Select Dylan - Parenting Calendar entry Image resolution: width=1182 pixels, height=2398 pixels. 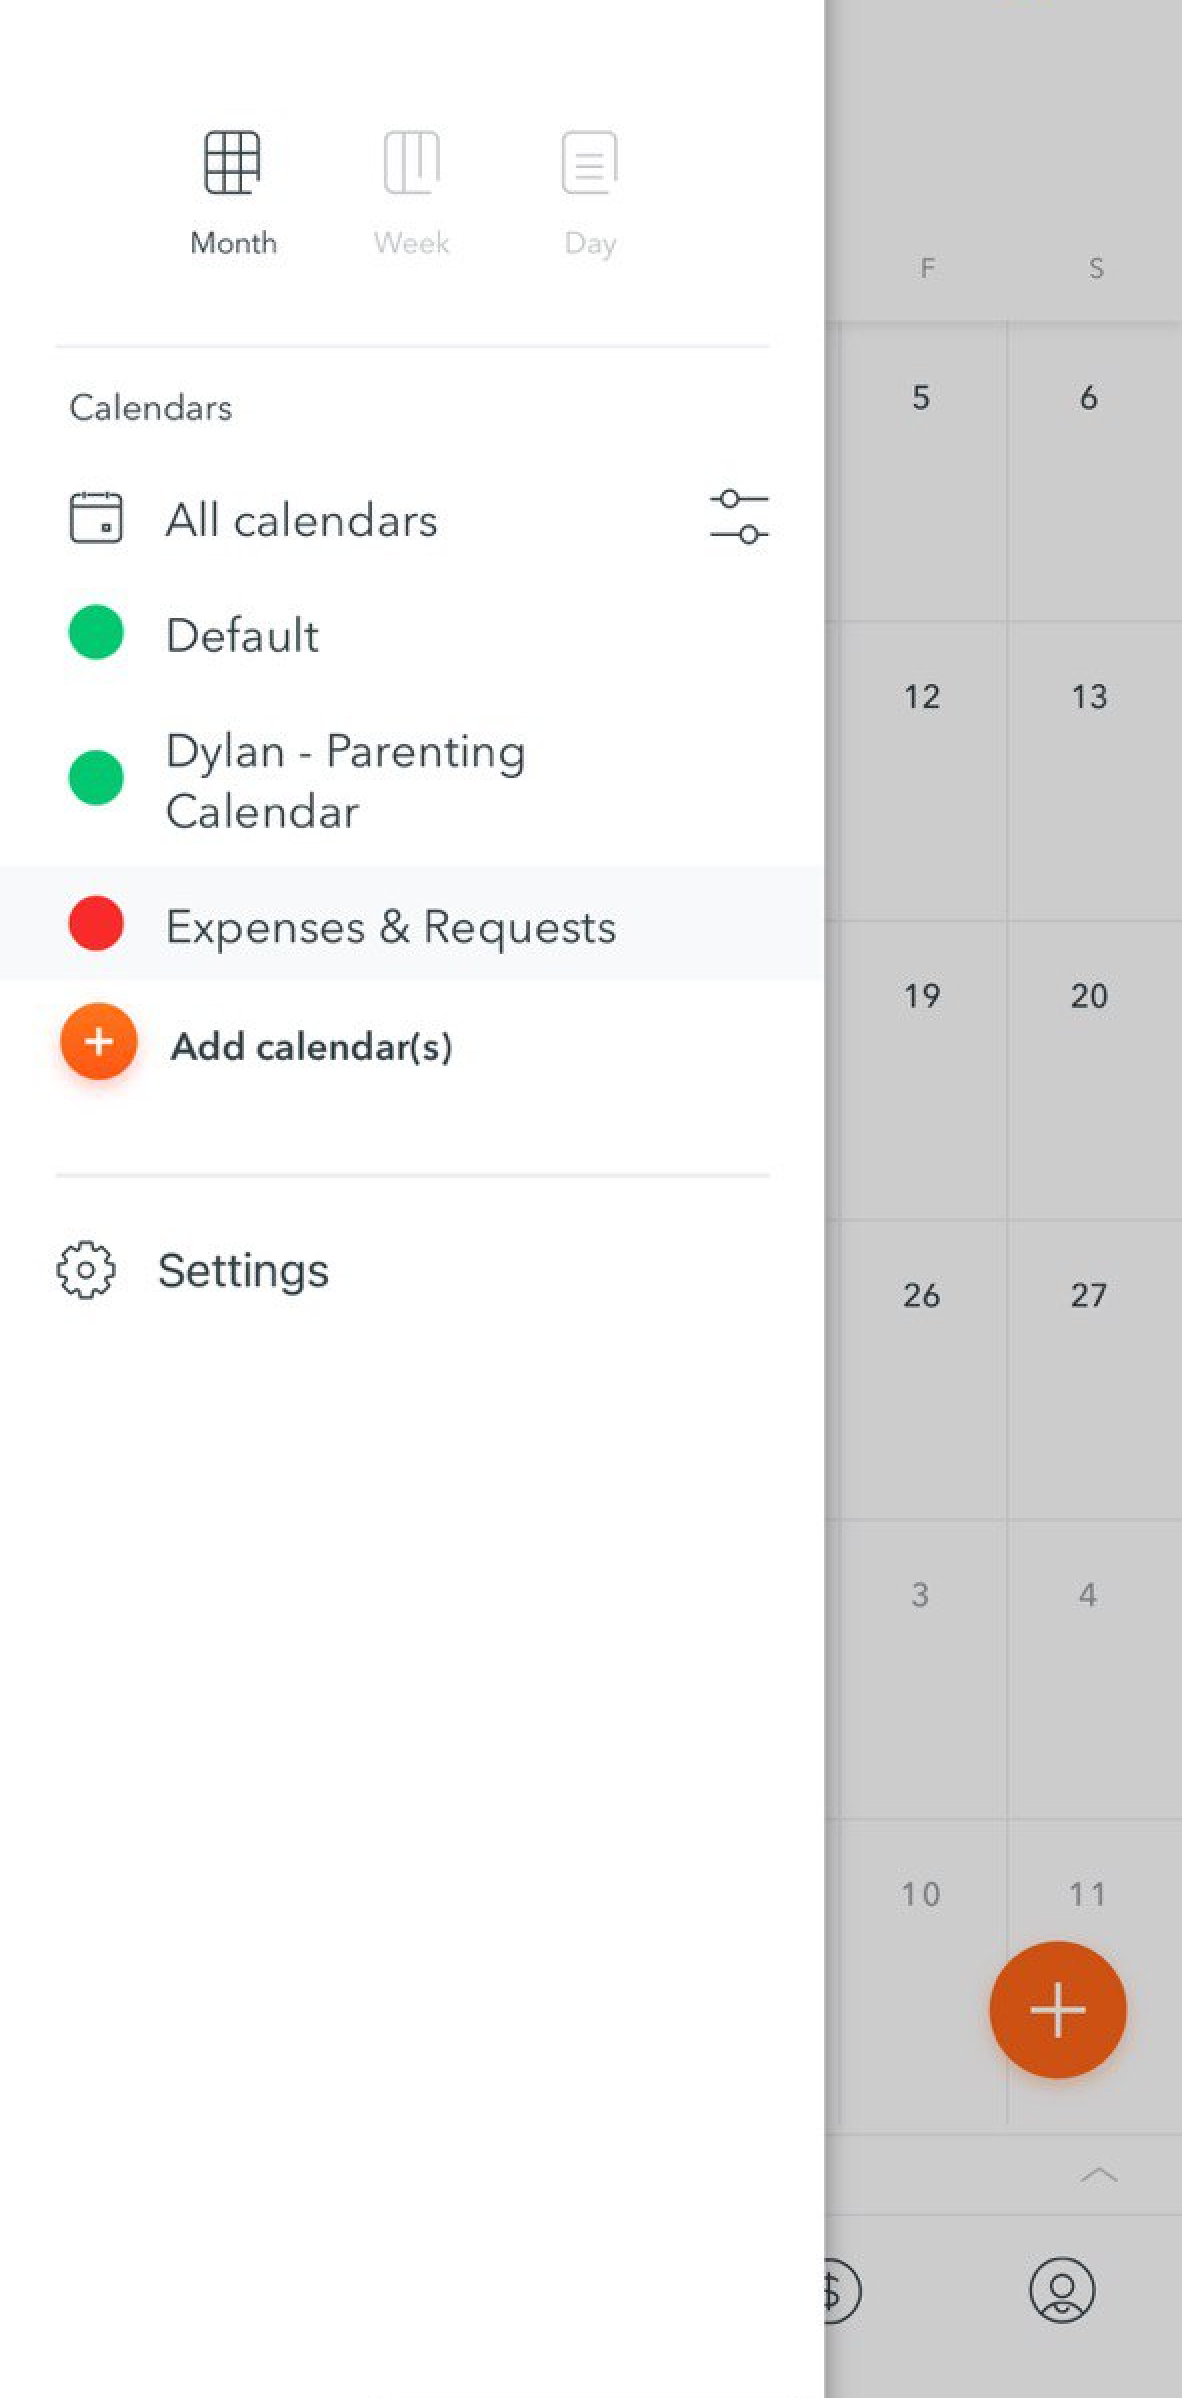pos(345,781)
